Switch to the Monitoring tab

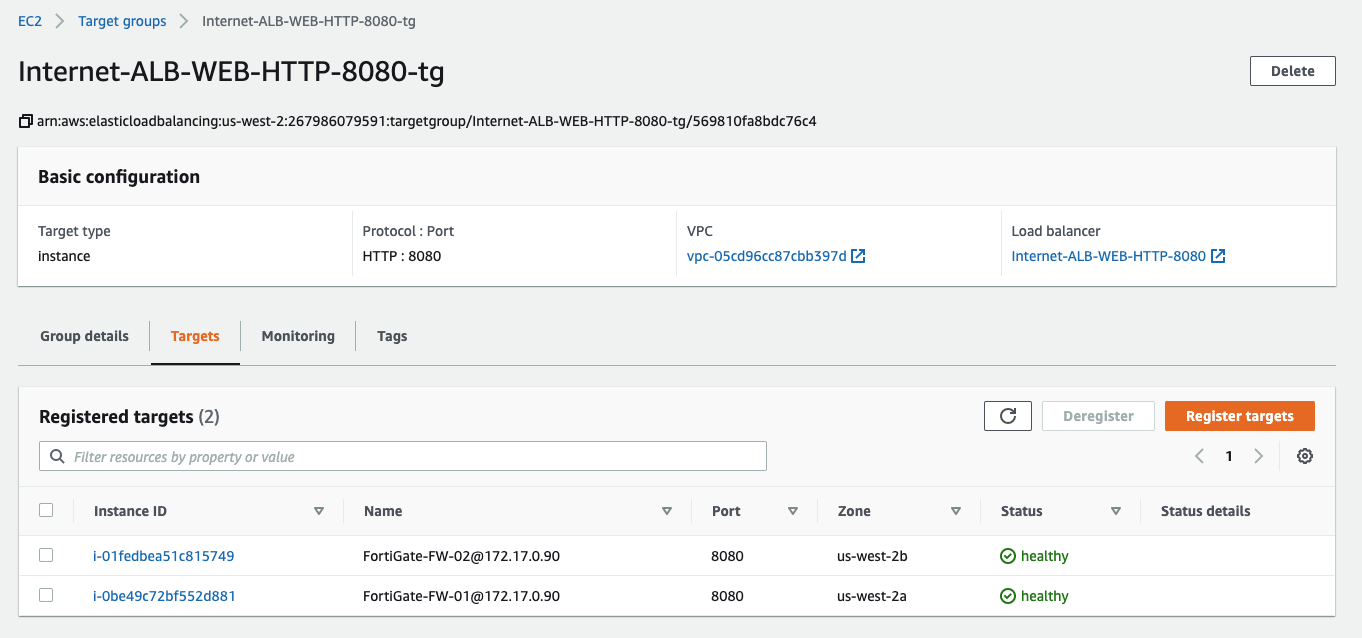pos(298,336)
